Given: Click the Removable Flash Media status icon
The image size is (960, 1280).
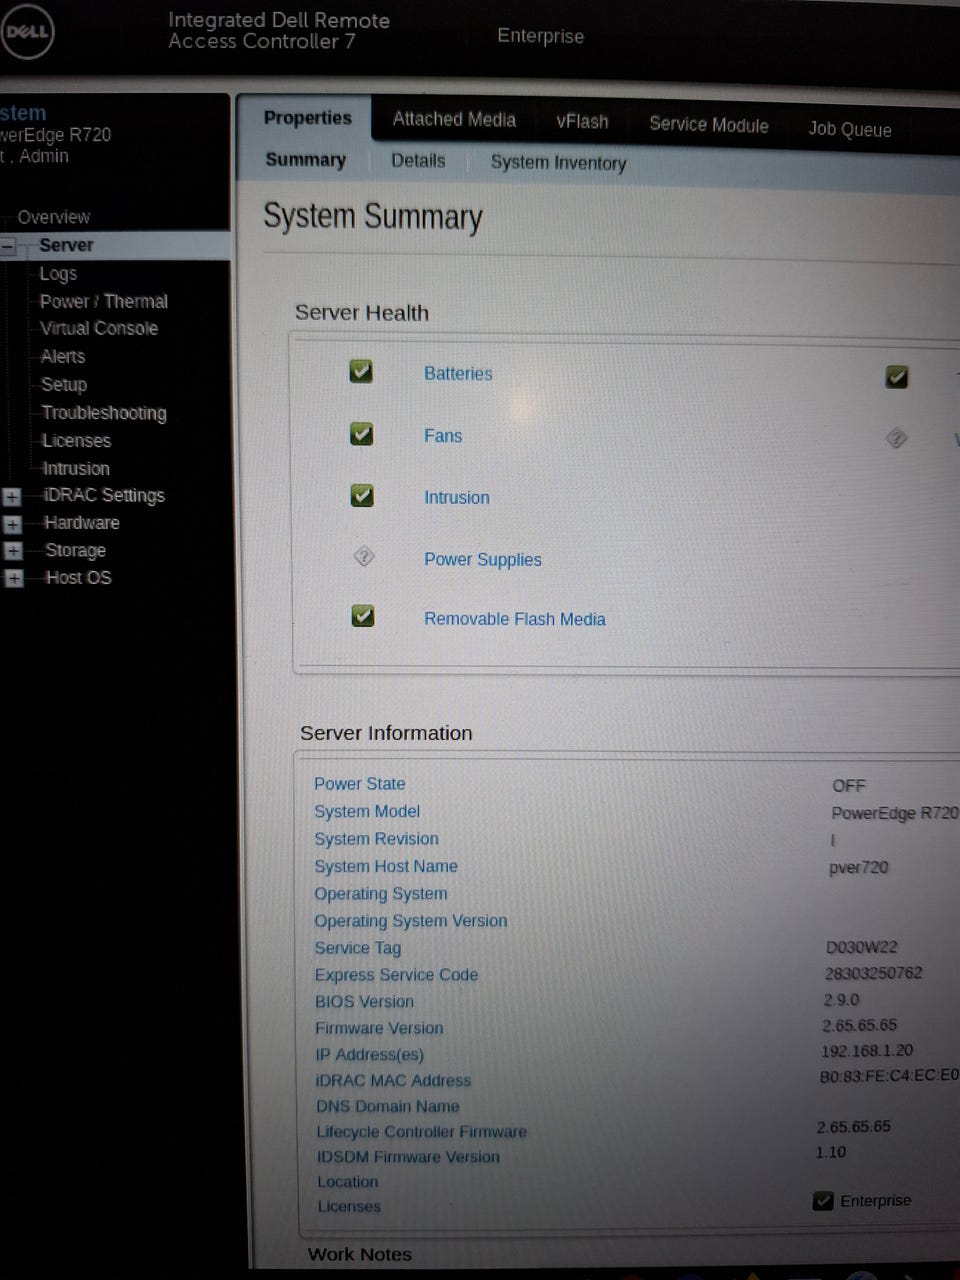Looking at the screenshot, I should 363,616.
